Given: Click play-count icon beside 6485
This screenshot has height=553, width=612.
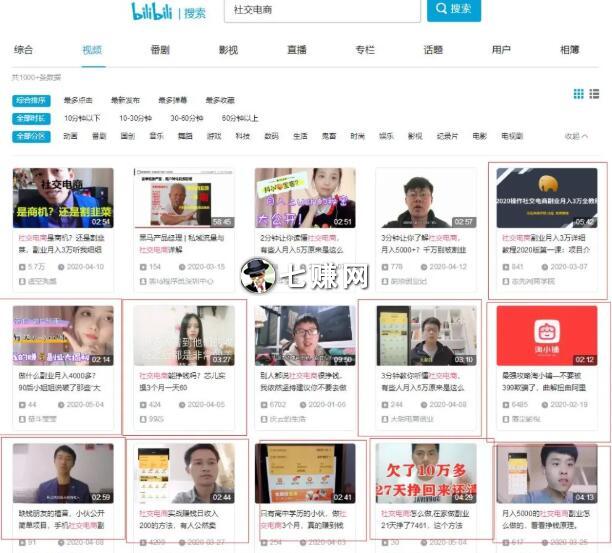Looking at the screenshot, I should tap(506, 405).
